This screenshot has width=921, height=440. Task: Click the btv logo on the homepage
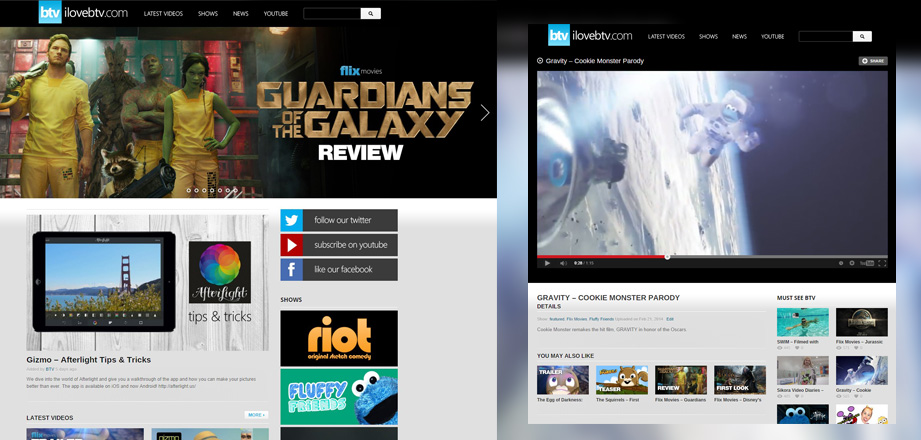click(x=50, y=12)
